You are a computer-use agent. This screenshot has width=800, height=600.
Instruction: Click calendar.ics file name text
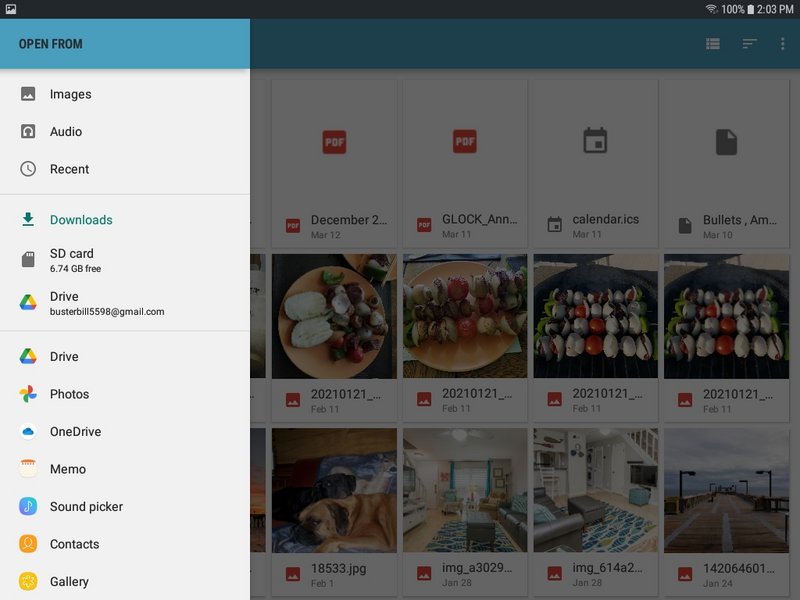[x=606, y=219]
